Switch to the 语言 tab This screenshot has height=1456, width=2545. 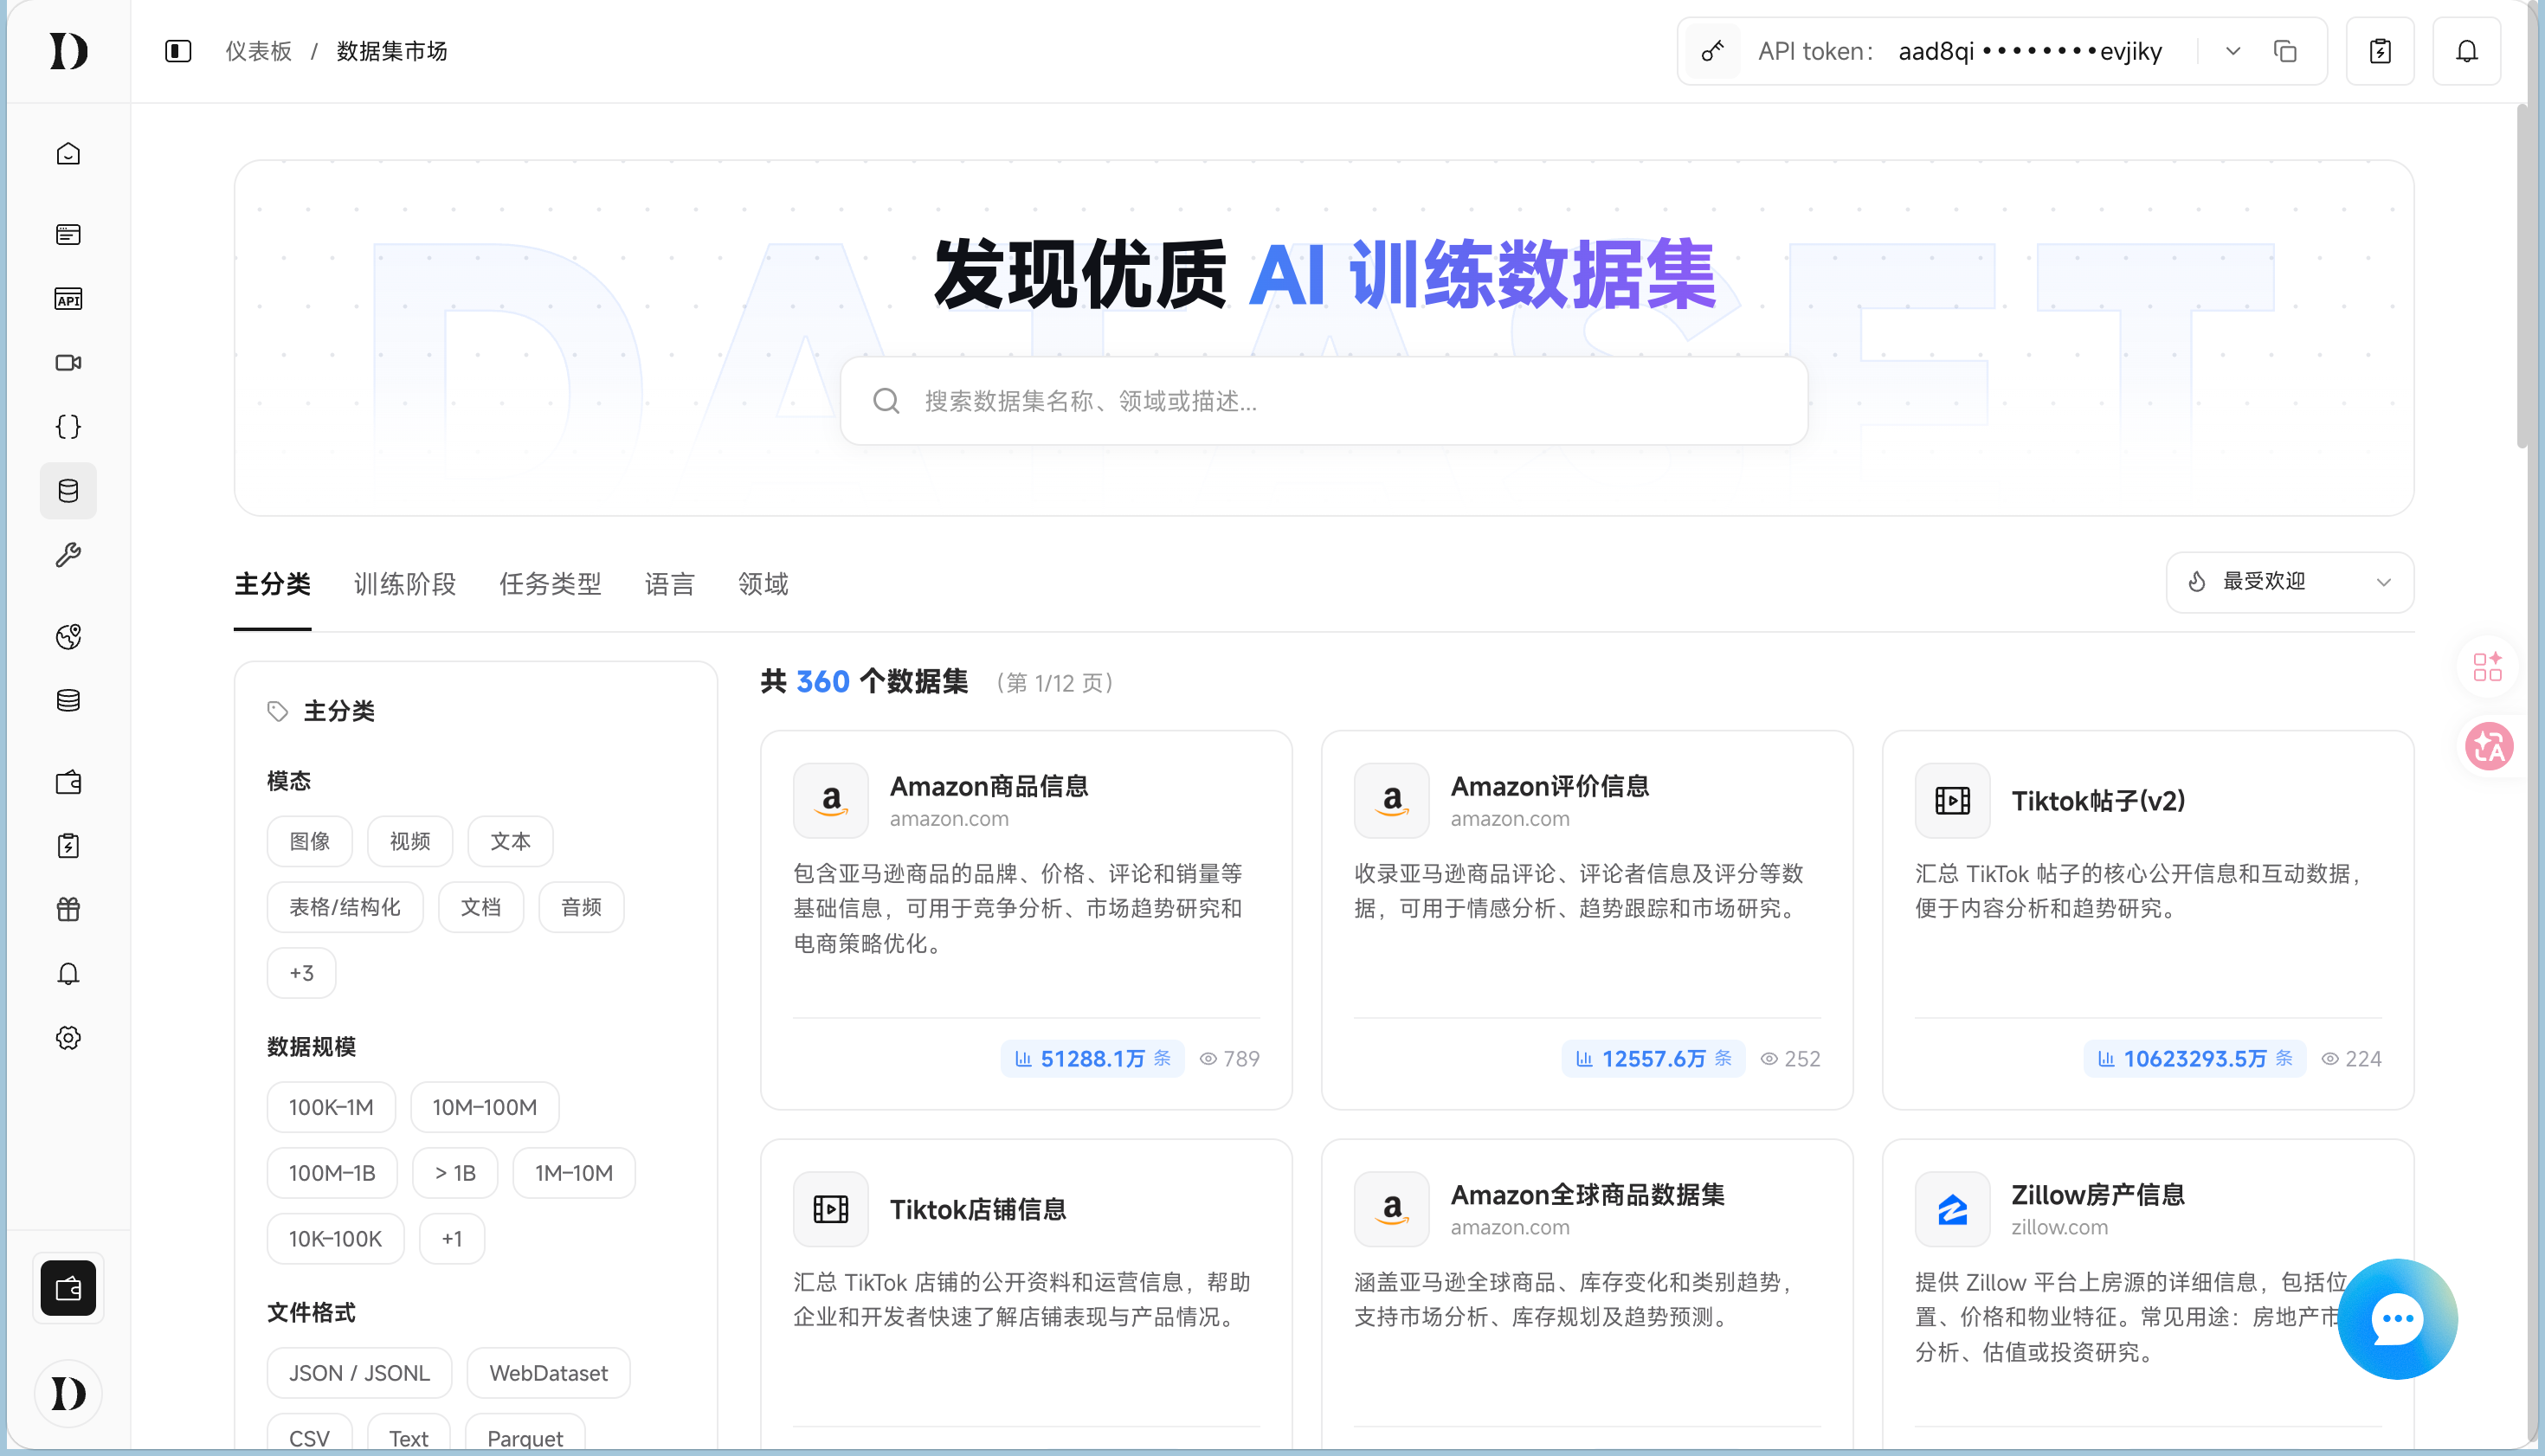[670, 584]
